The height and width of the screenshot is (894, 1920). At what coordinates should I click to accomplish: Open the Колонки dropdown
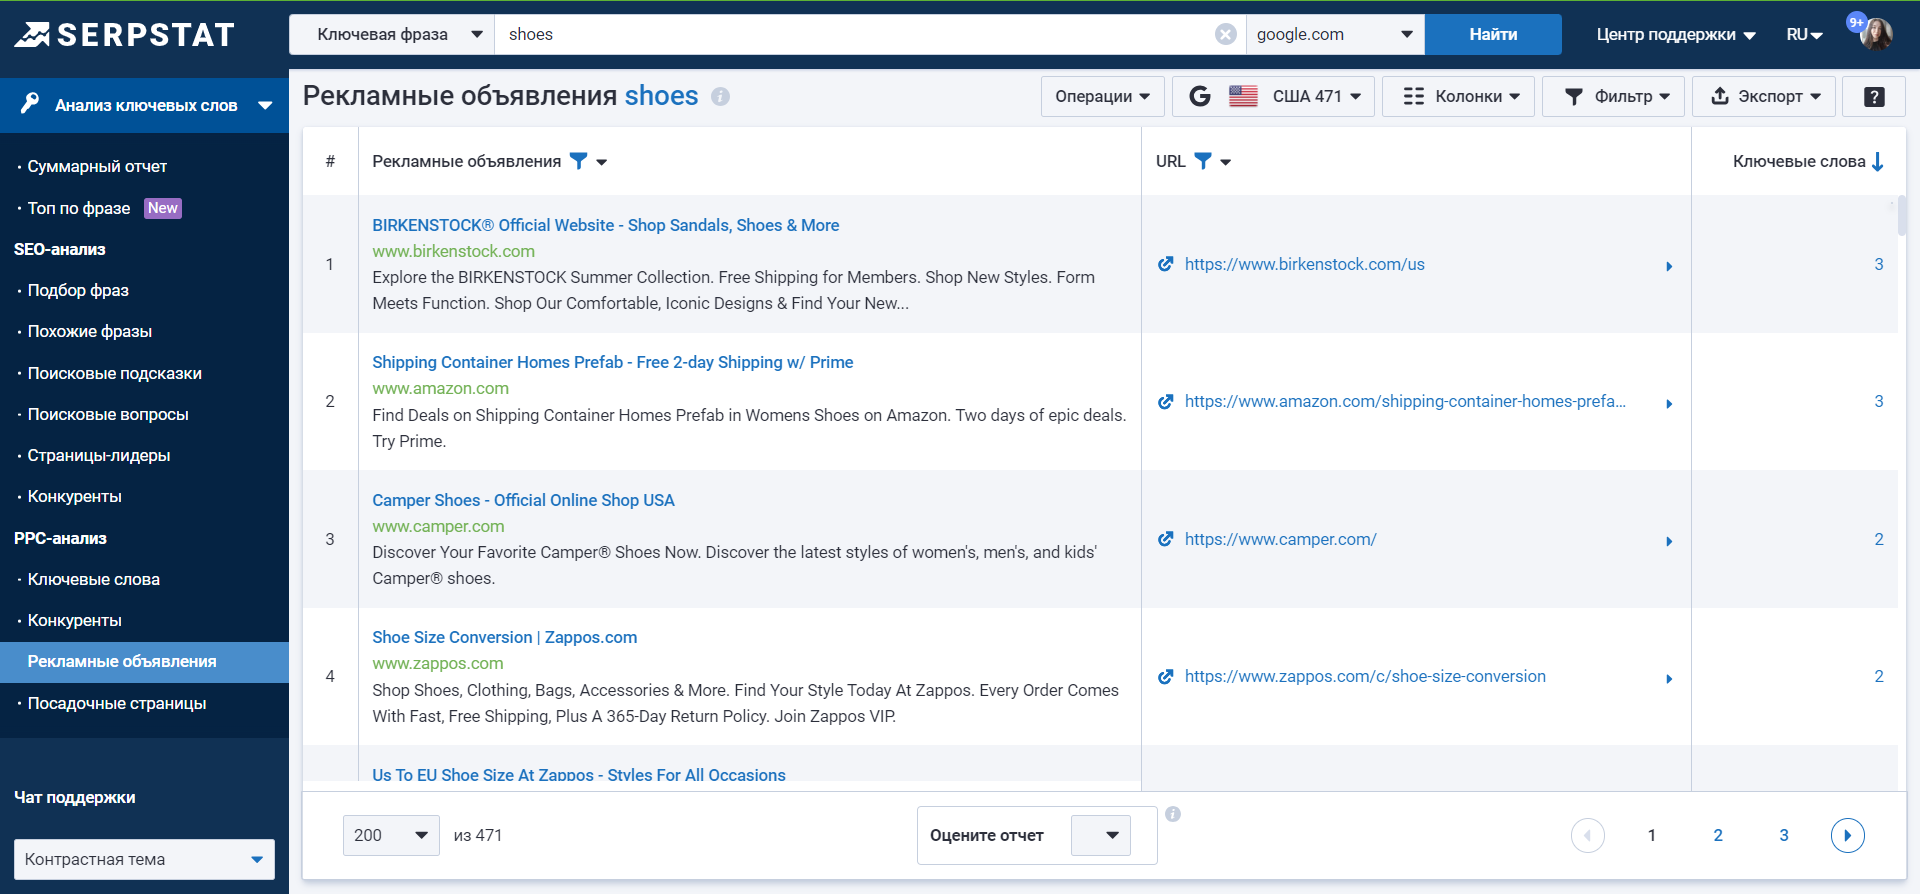(1458, 96)
